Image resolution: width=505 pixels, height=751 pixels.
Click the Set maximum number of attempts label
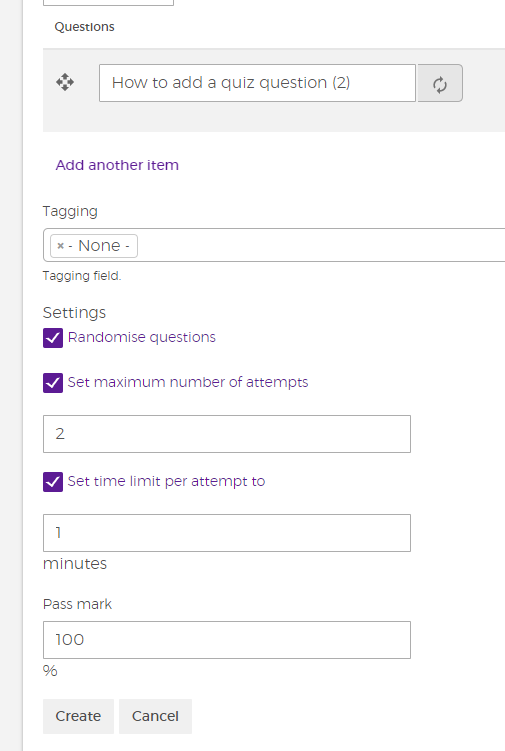tap(188, 382)
